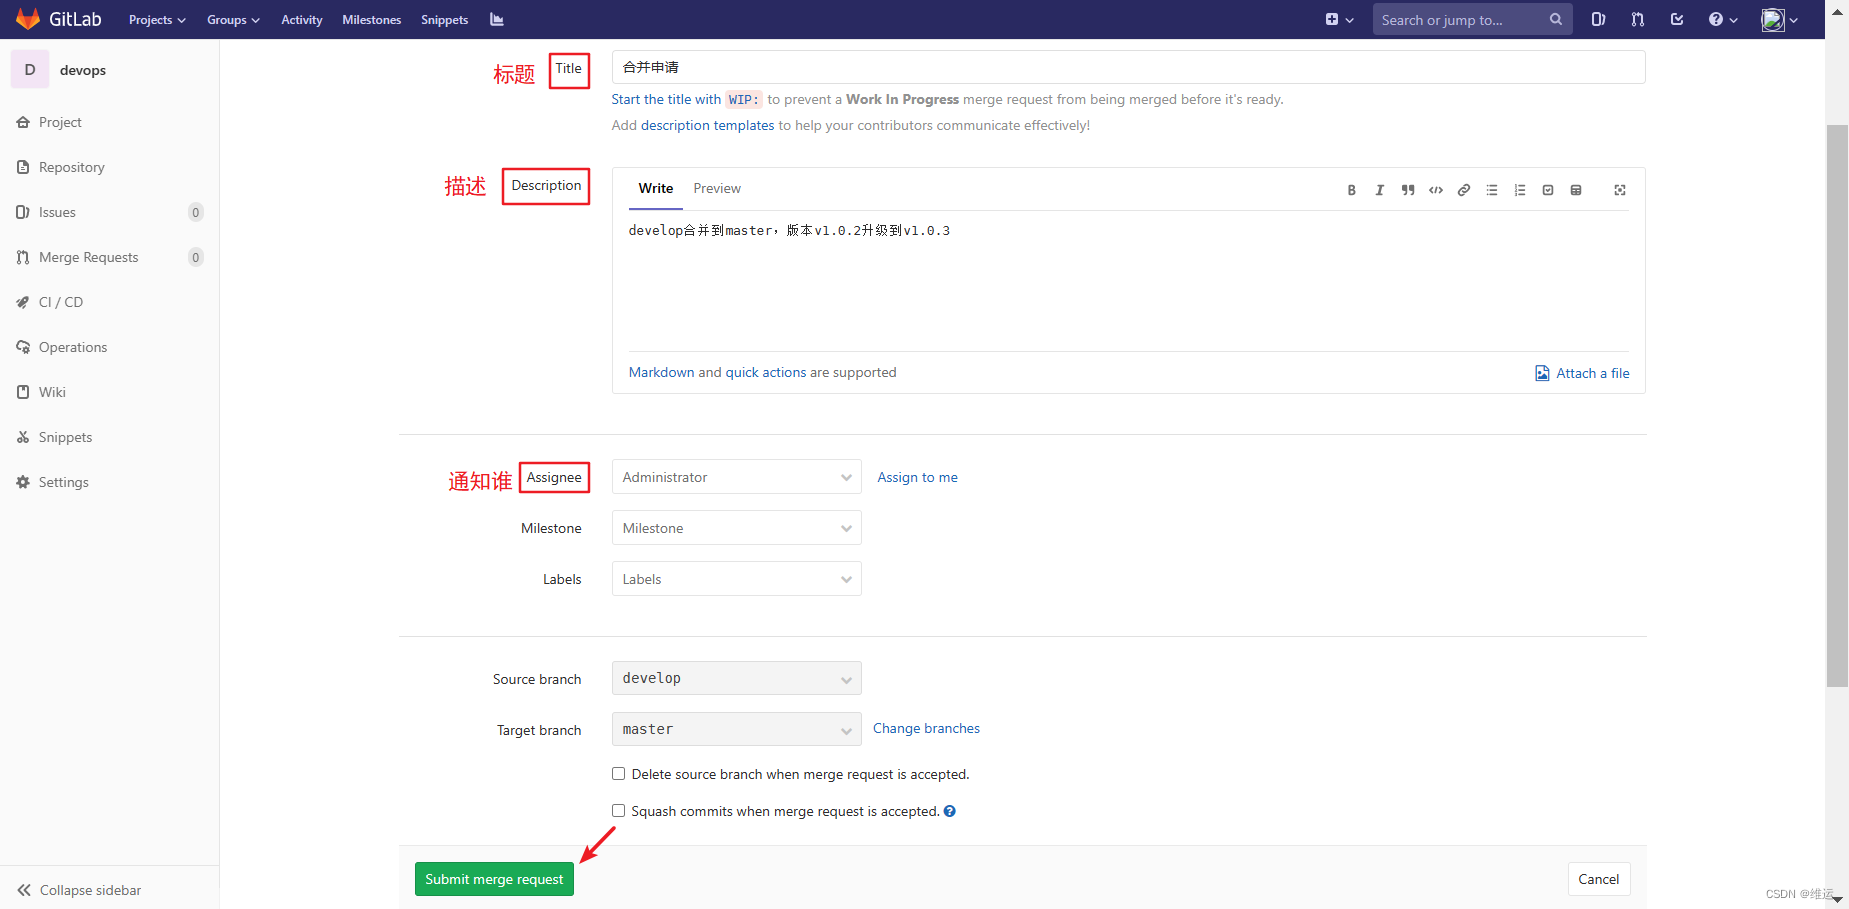This screenshot has height=909, width=1849.
Task: Open Merge Requests in the sidebar
Action: coord(110,257)
